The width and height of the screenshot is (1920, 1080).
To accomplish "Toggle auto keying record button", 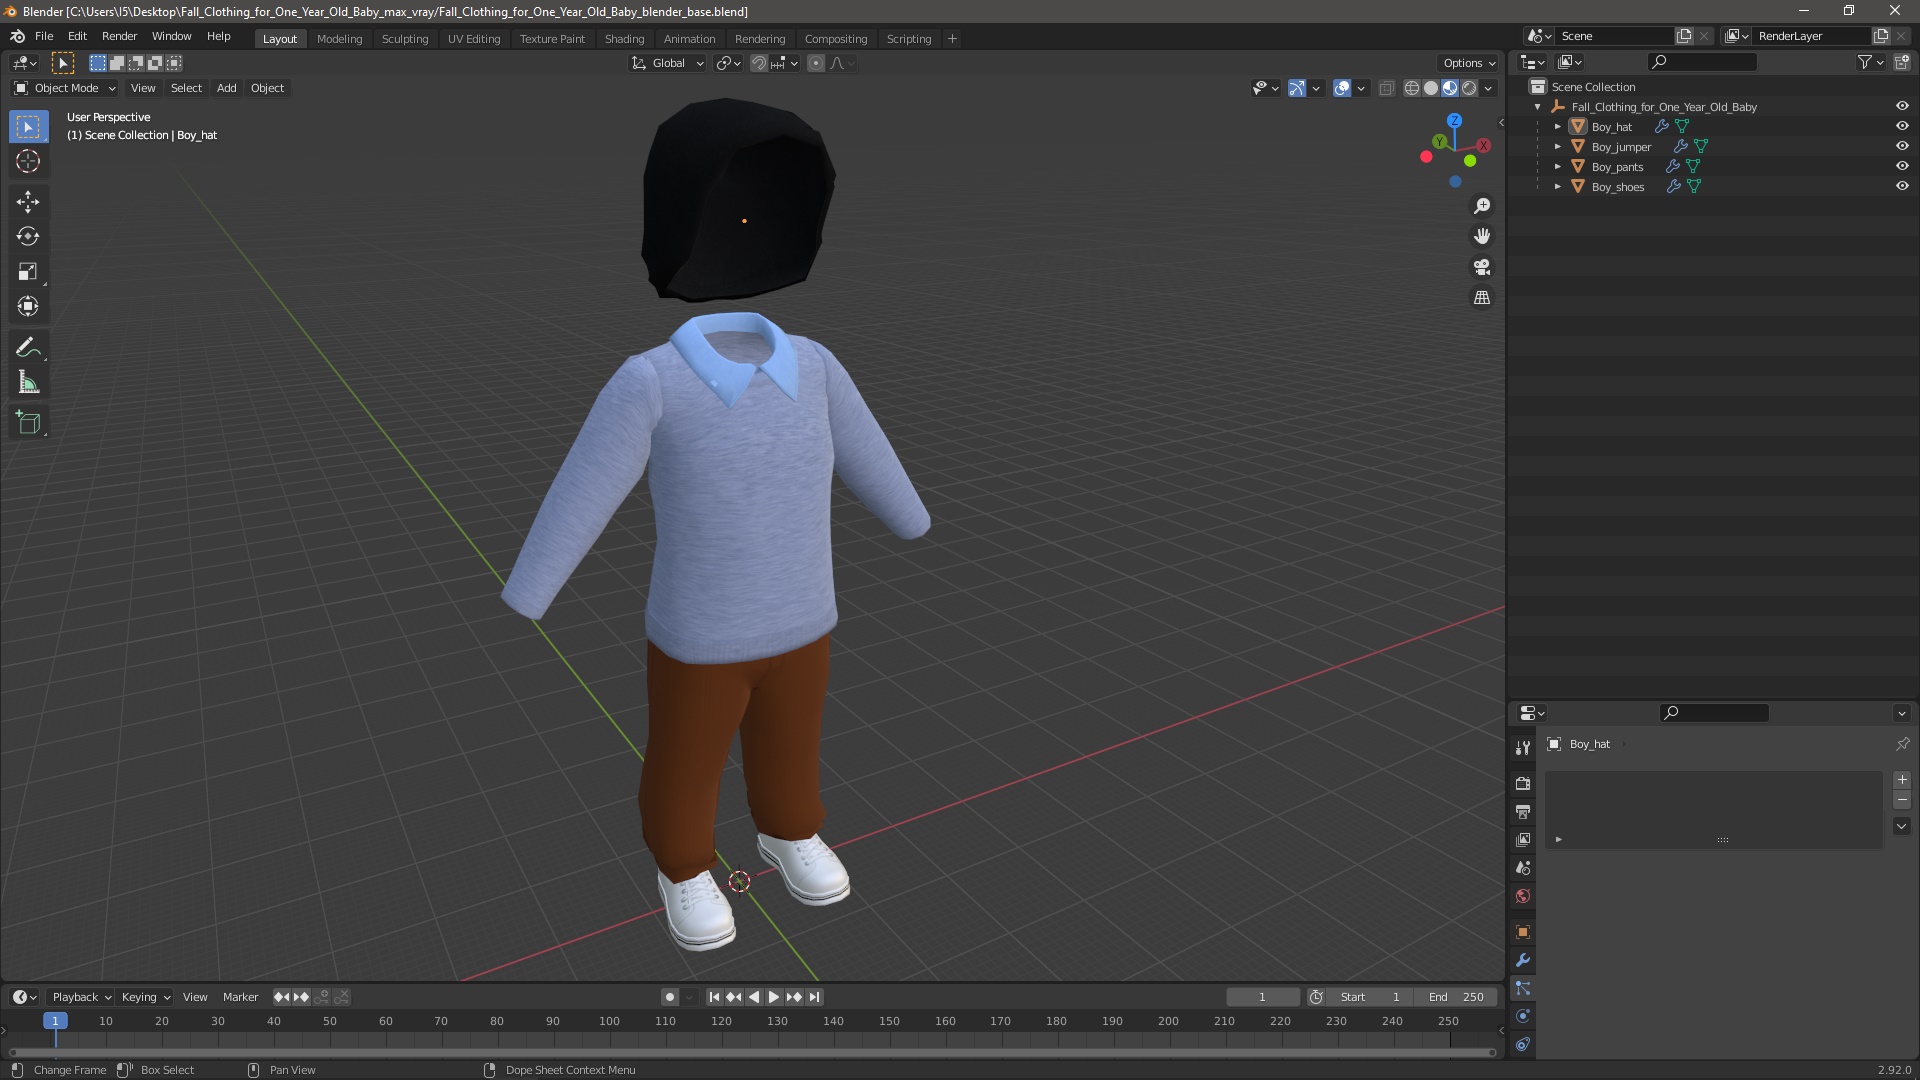I will pyautogui.click(x=670, y=997).
